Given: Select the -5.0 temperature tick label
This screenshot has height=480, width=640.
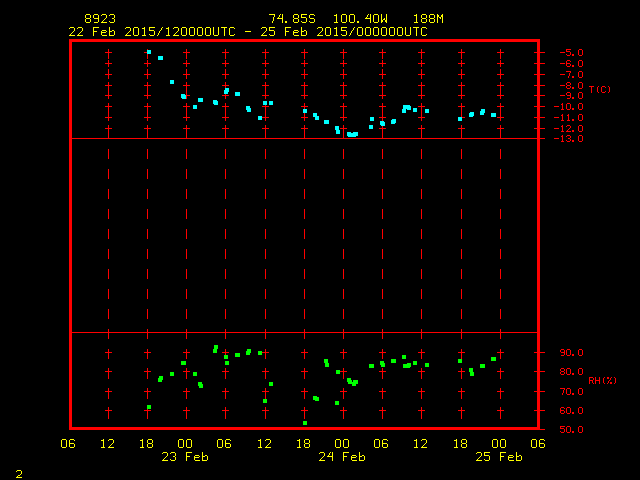Looking at the screenshot, I should (x=571, y=53).
